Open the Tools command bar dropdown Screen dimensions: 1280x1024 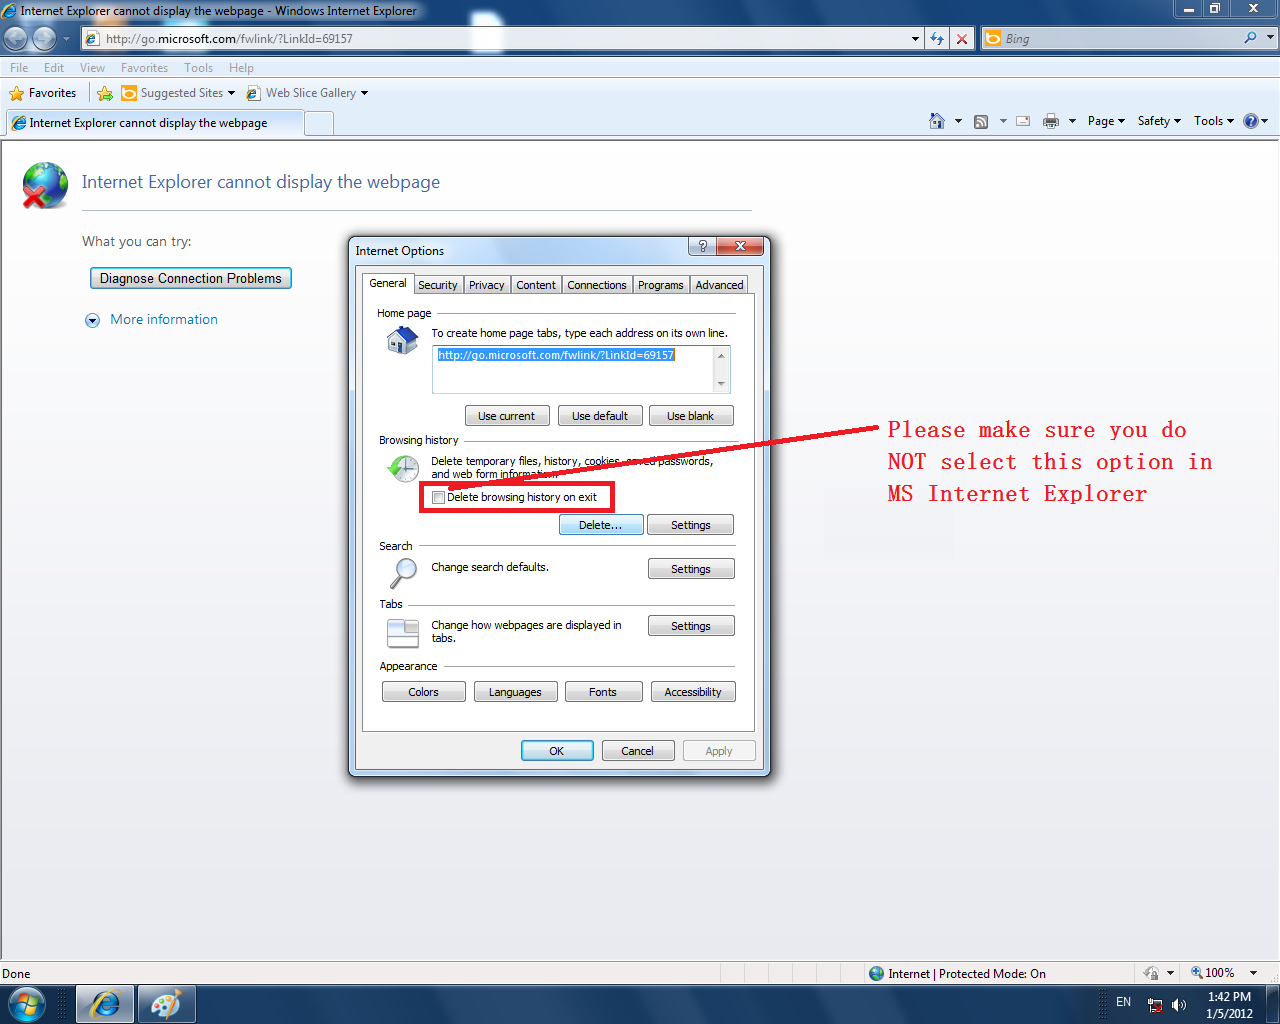tap(1213, 121)
